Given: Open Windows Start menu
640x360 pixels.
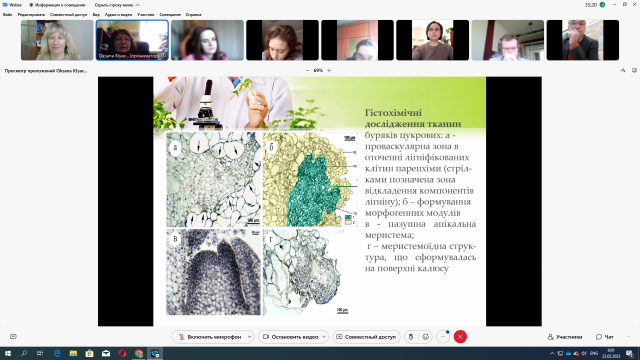Looking at the screenshot, I should [x=8, y=353].
